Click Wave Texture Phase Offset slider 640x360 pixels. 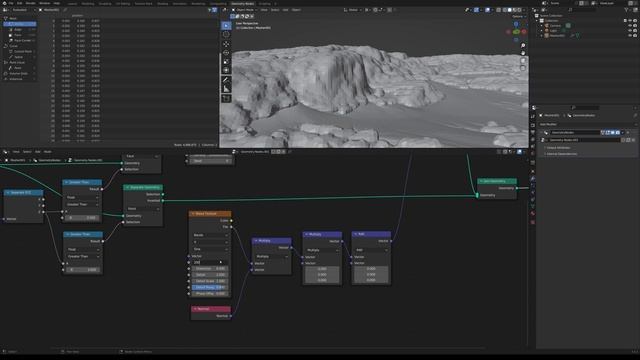click(x=210, y=293)
